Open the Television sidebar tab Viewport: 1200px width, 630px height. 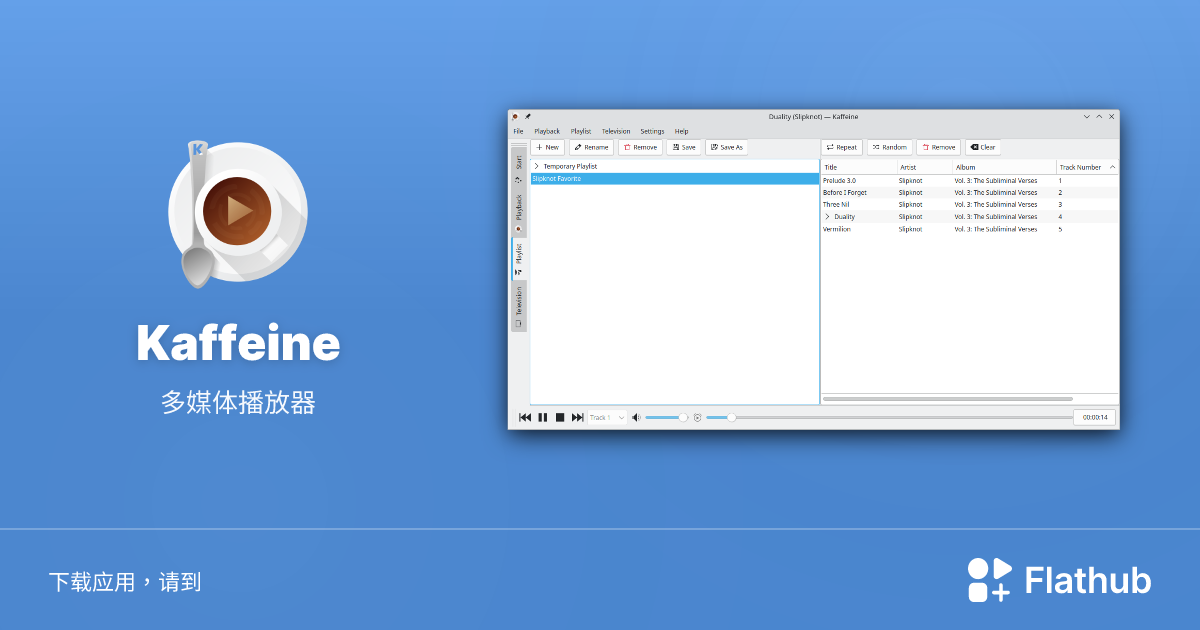(518, 302)
